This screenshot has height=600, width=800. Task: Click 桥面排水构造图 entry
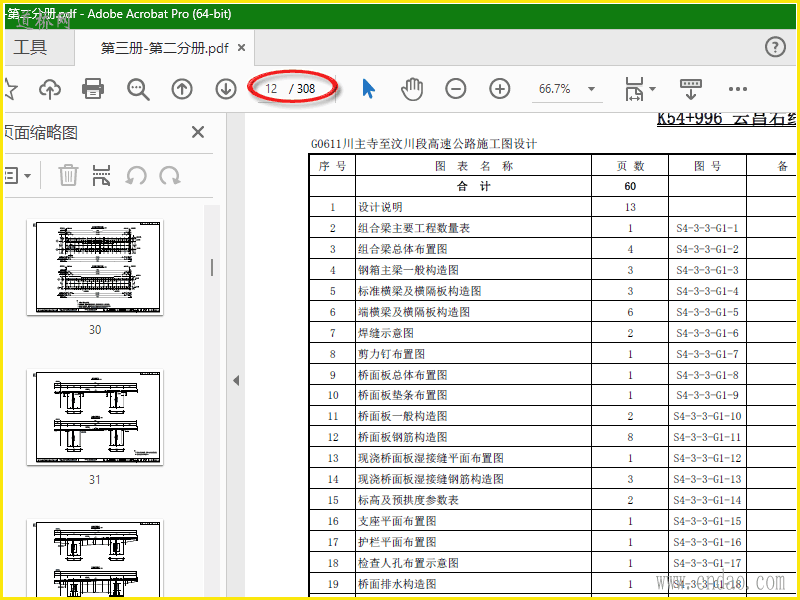coord(397,584)
